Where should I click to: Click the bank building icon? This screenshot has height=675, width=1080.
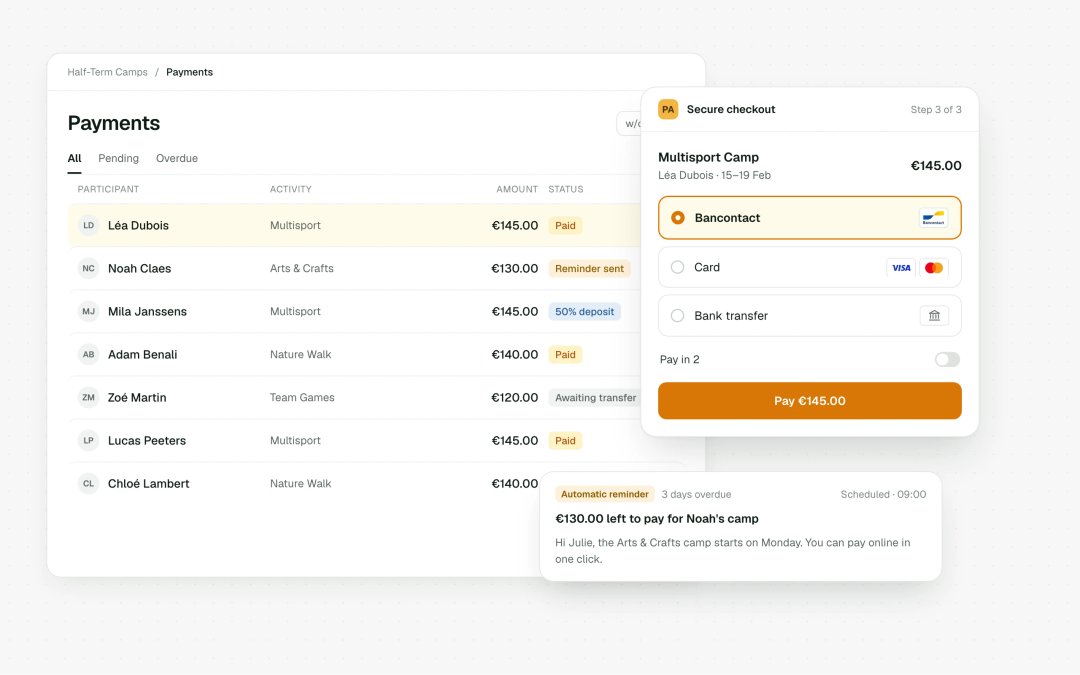point(934,315)
